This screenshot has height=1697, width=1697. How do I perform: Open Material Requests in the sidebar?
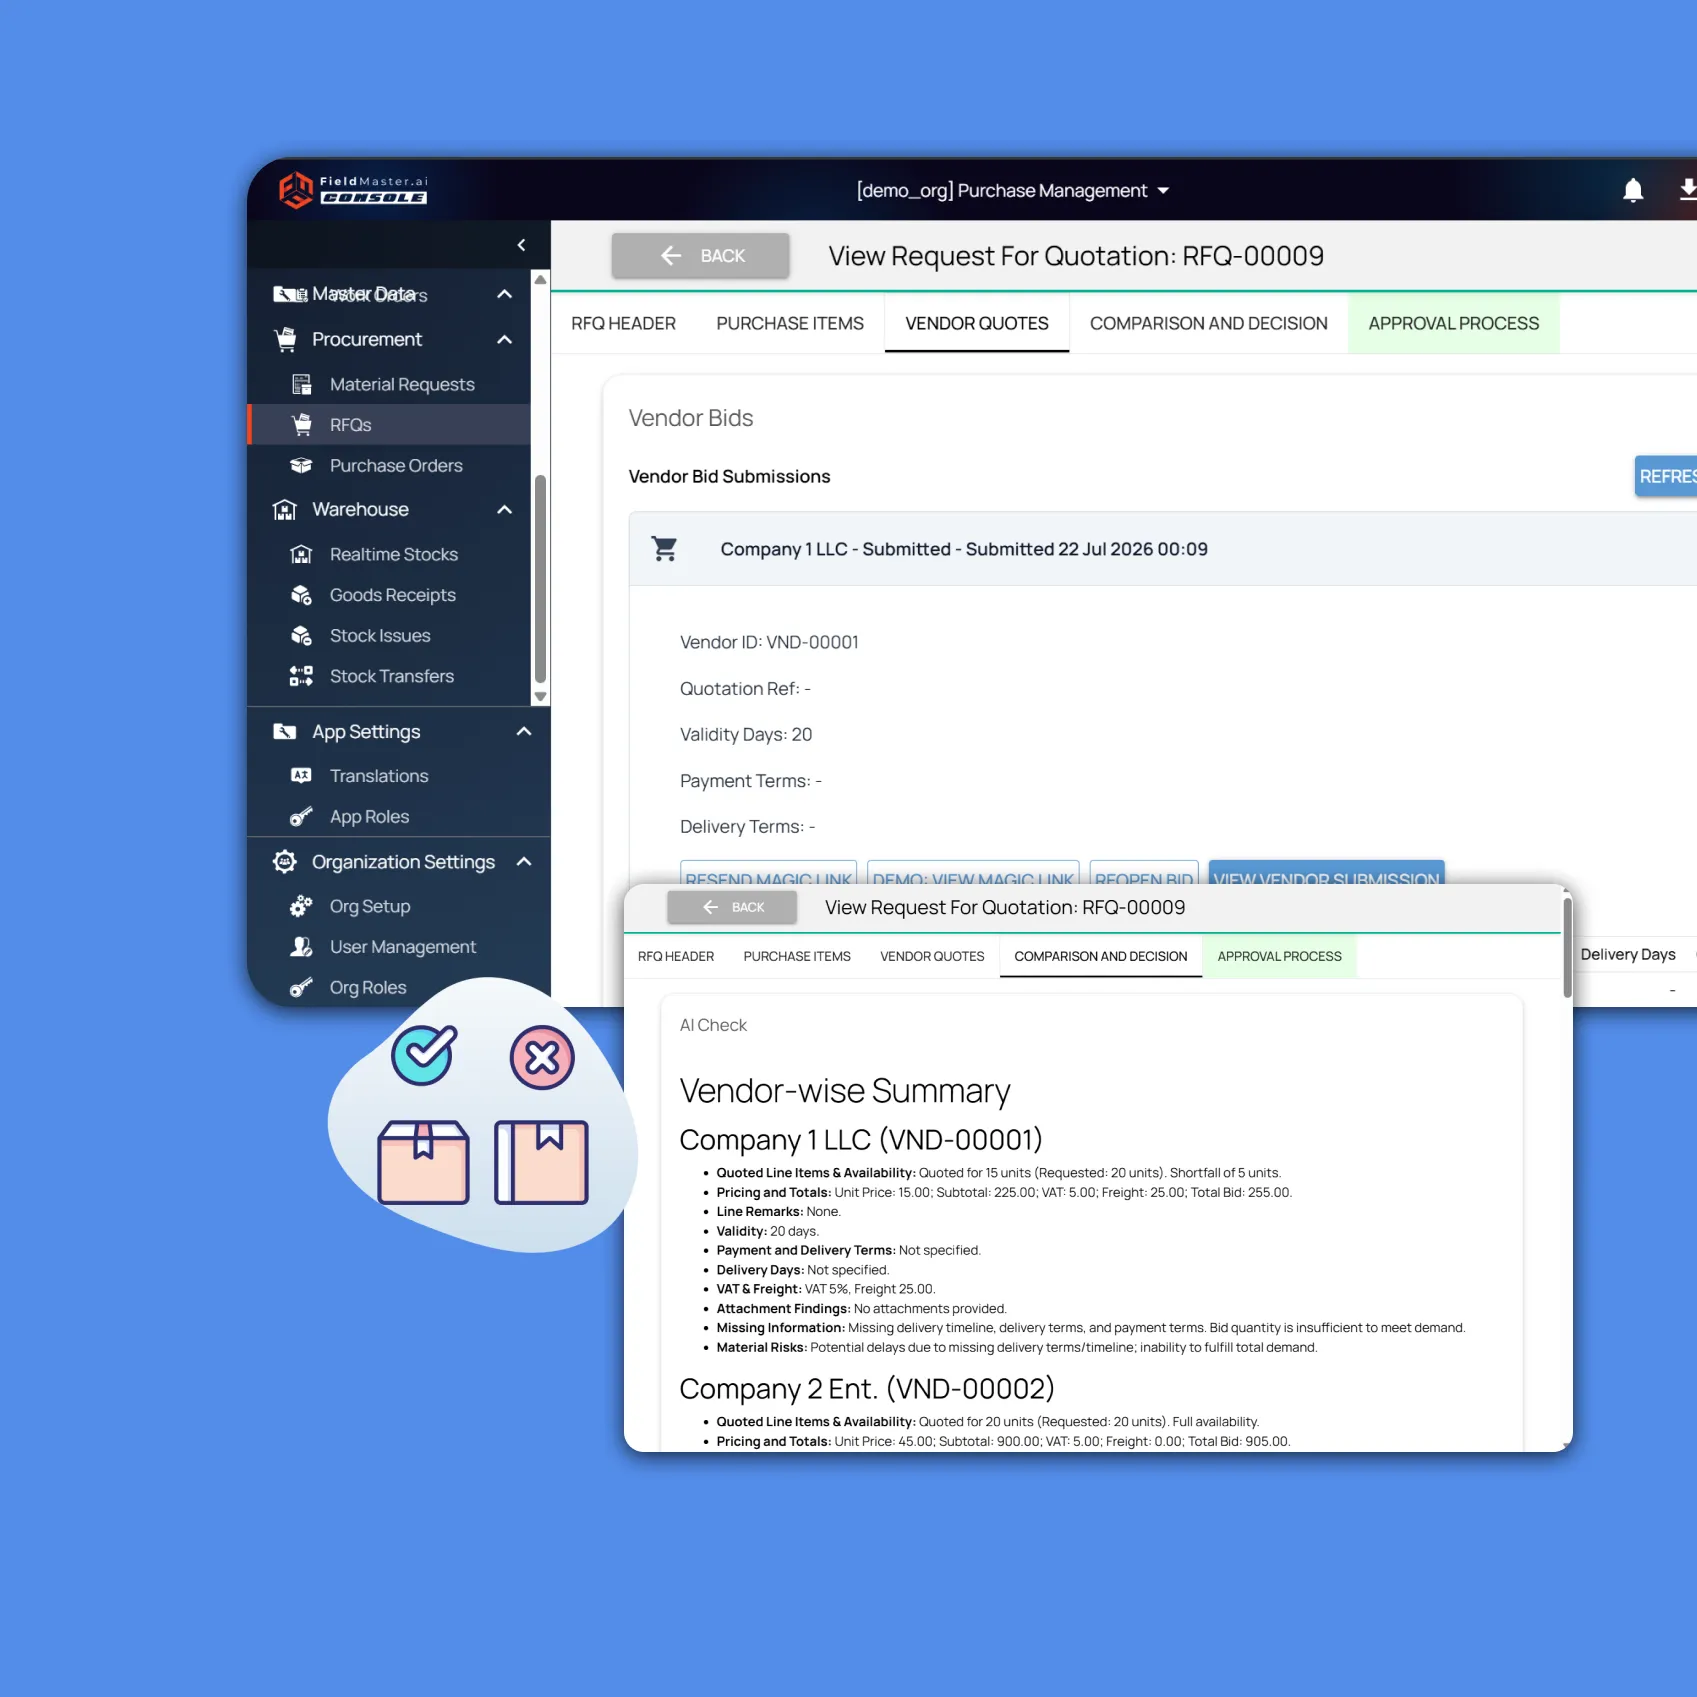(389, 384)
